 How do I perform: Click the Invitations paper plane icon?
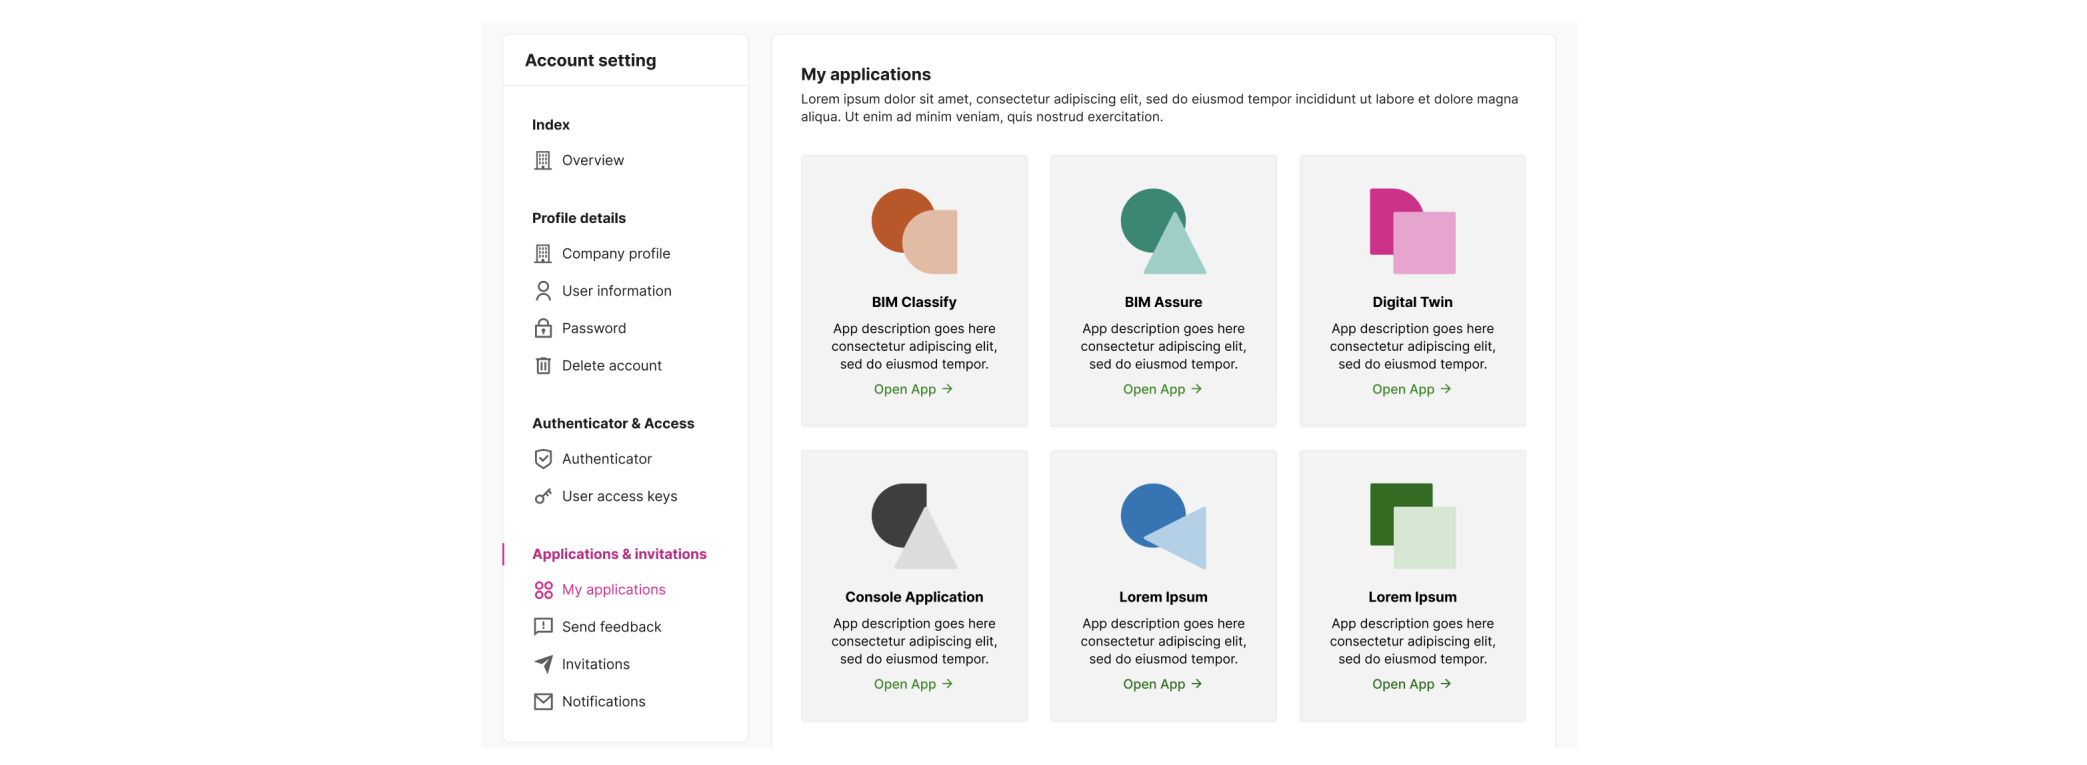pos(543,664)
